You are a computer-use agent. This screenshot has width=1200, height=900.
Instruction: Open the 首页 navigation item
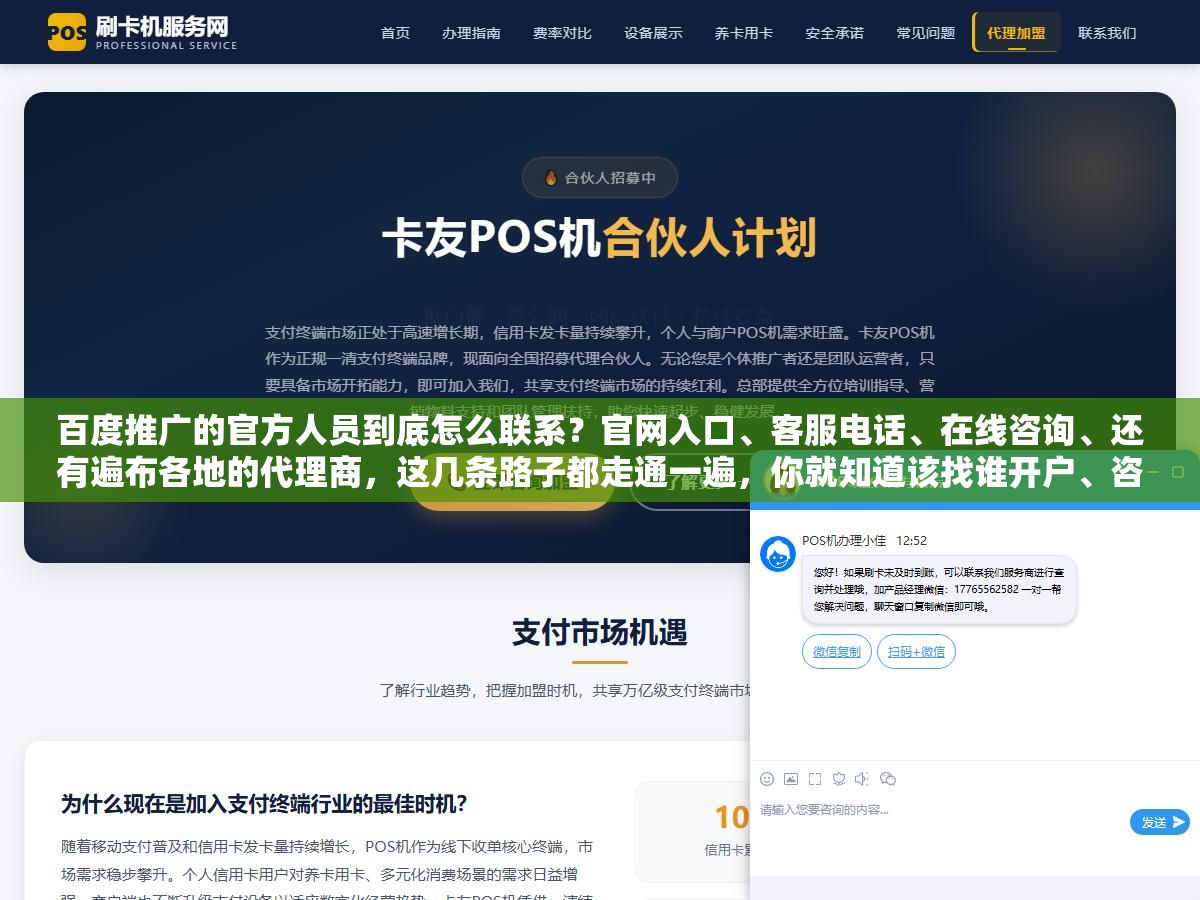tap(395, 33)
